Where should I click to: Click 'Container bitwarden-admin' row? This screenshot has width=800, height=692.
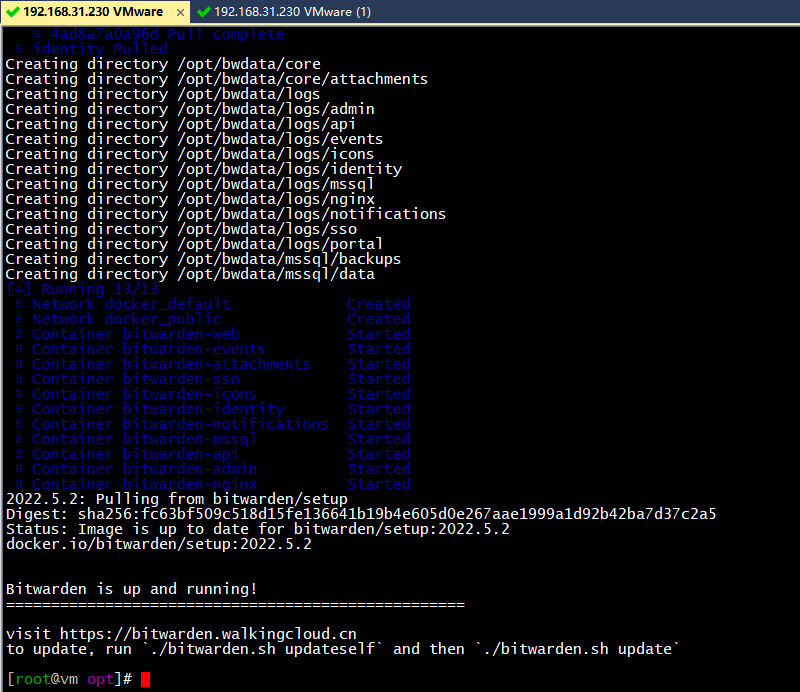(213, 469)
